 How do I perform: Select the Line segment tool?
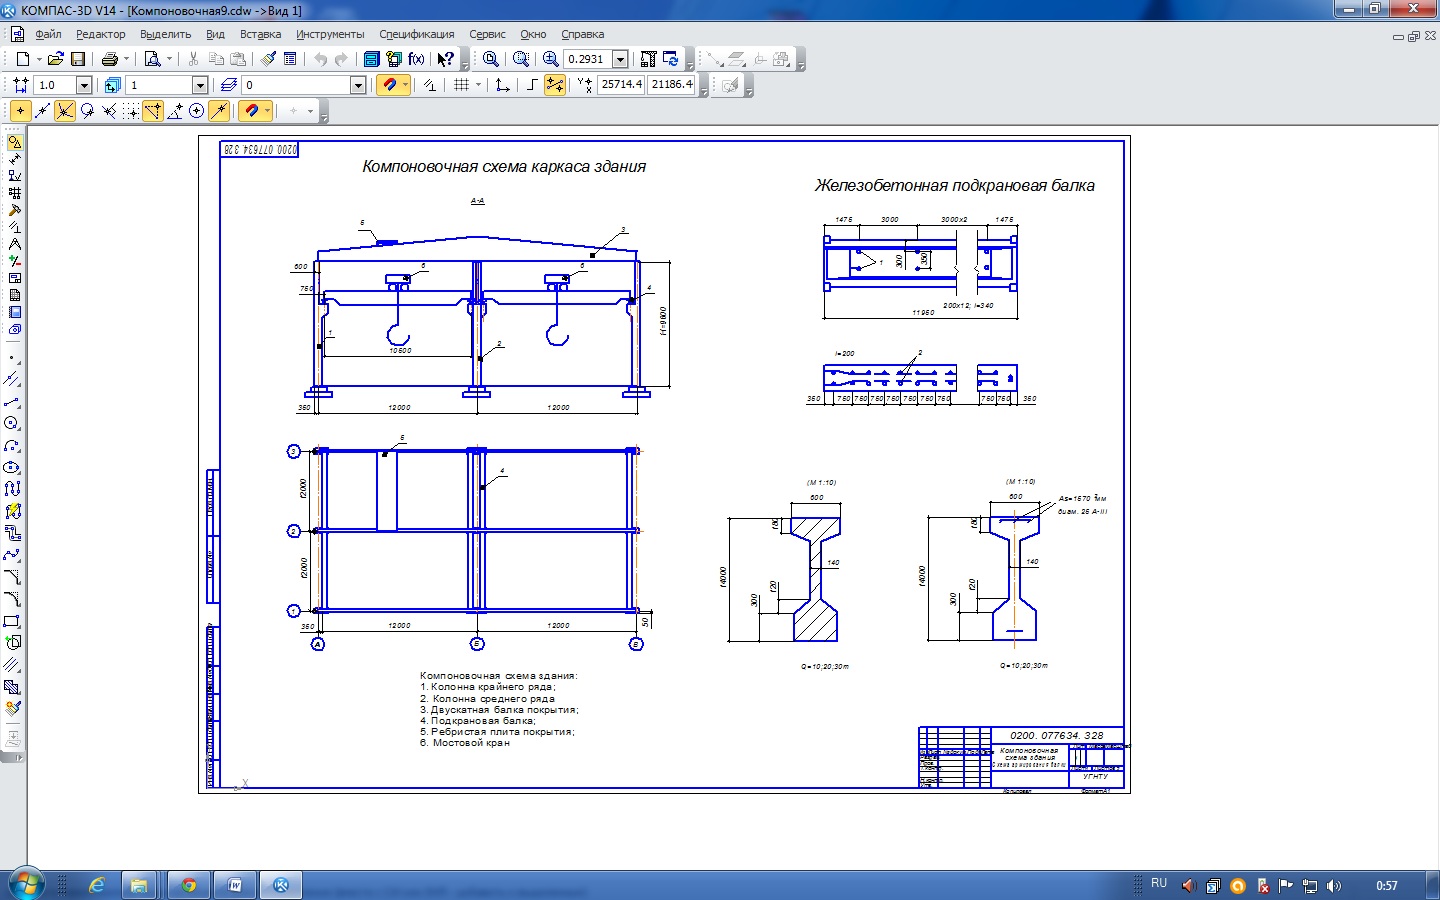(12, 401)
